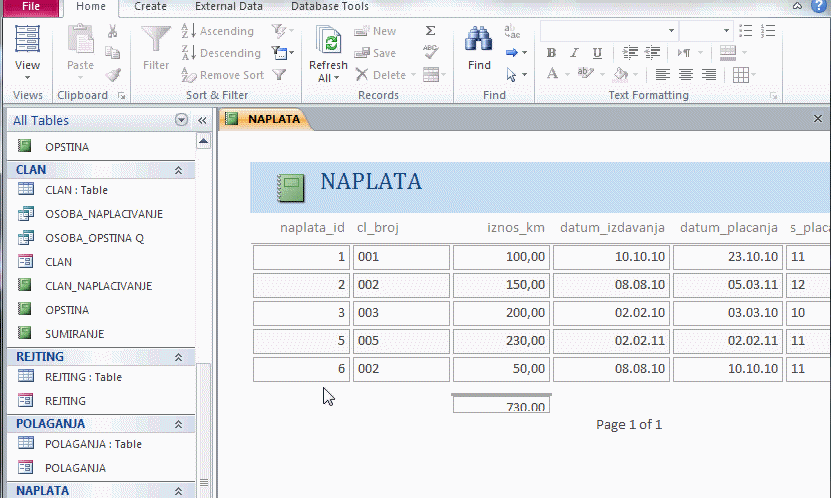Viewport: 831px width, 498px height.
Task: Click alternate row color icon
Action: (x=728, y=52)
